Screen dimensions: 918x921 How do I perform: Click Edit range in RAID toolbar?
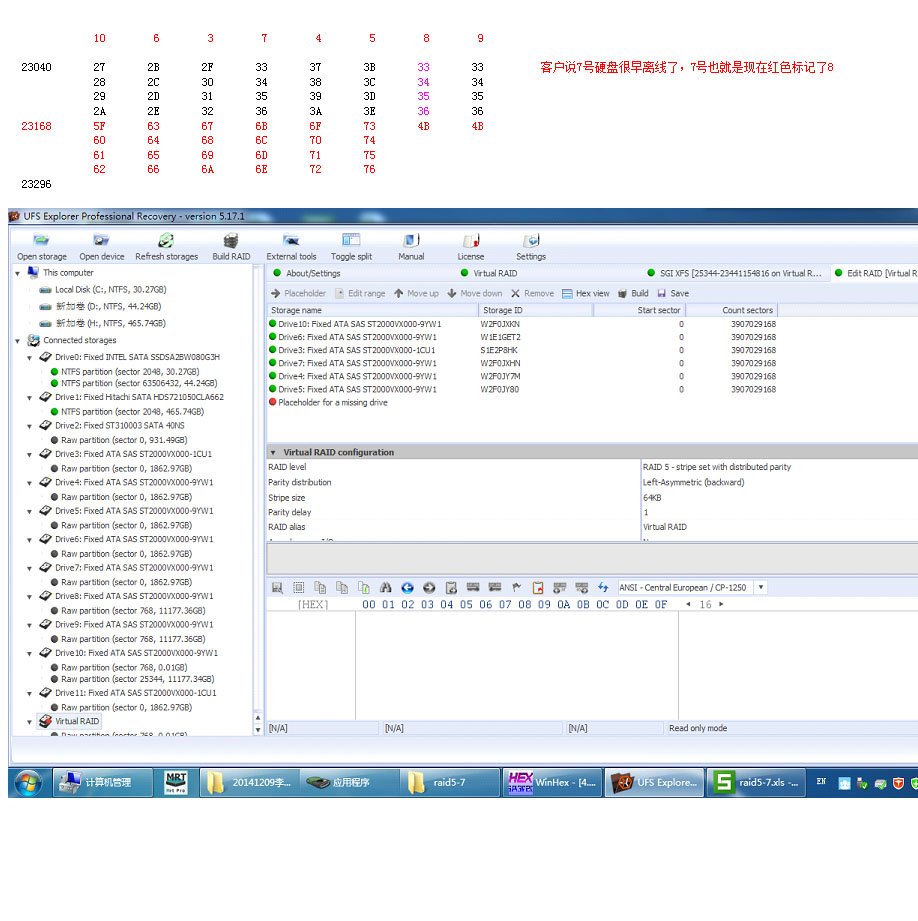click(x=360, y=293)
